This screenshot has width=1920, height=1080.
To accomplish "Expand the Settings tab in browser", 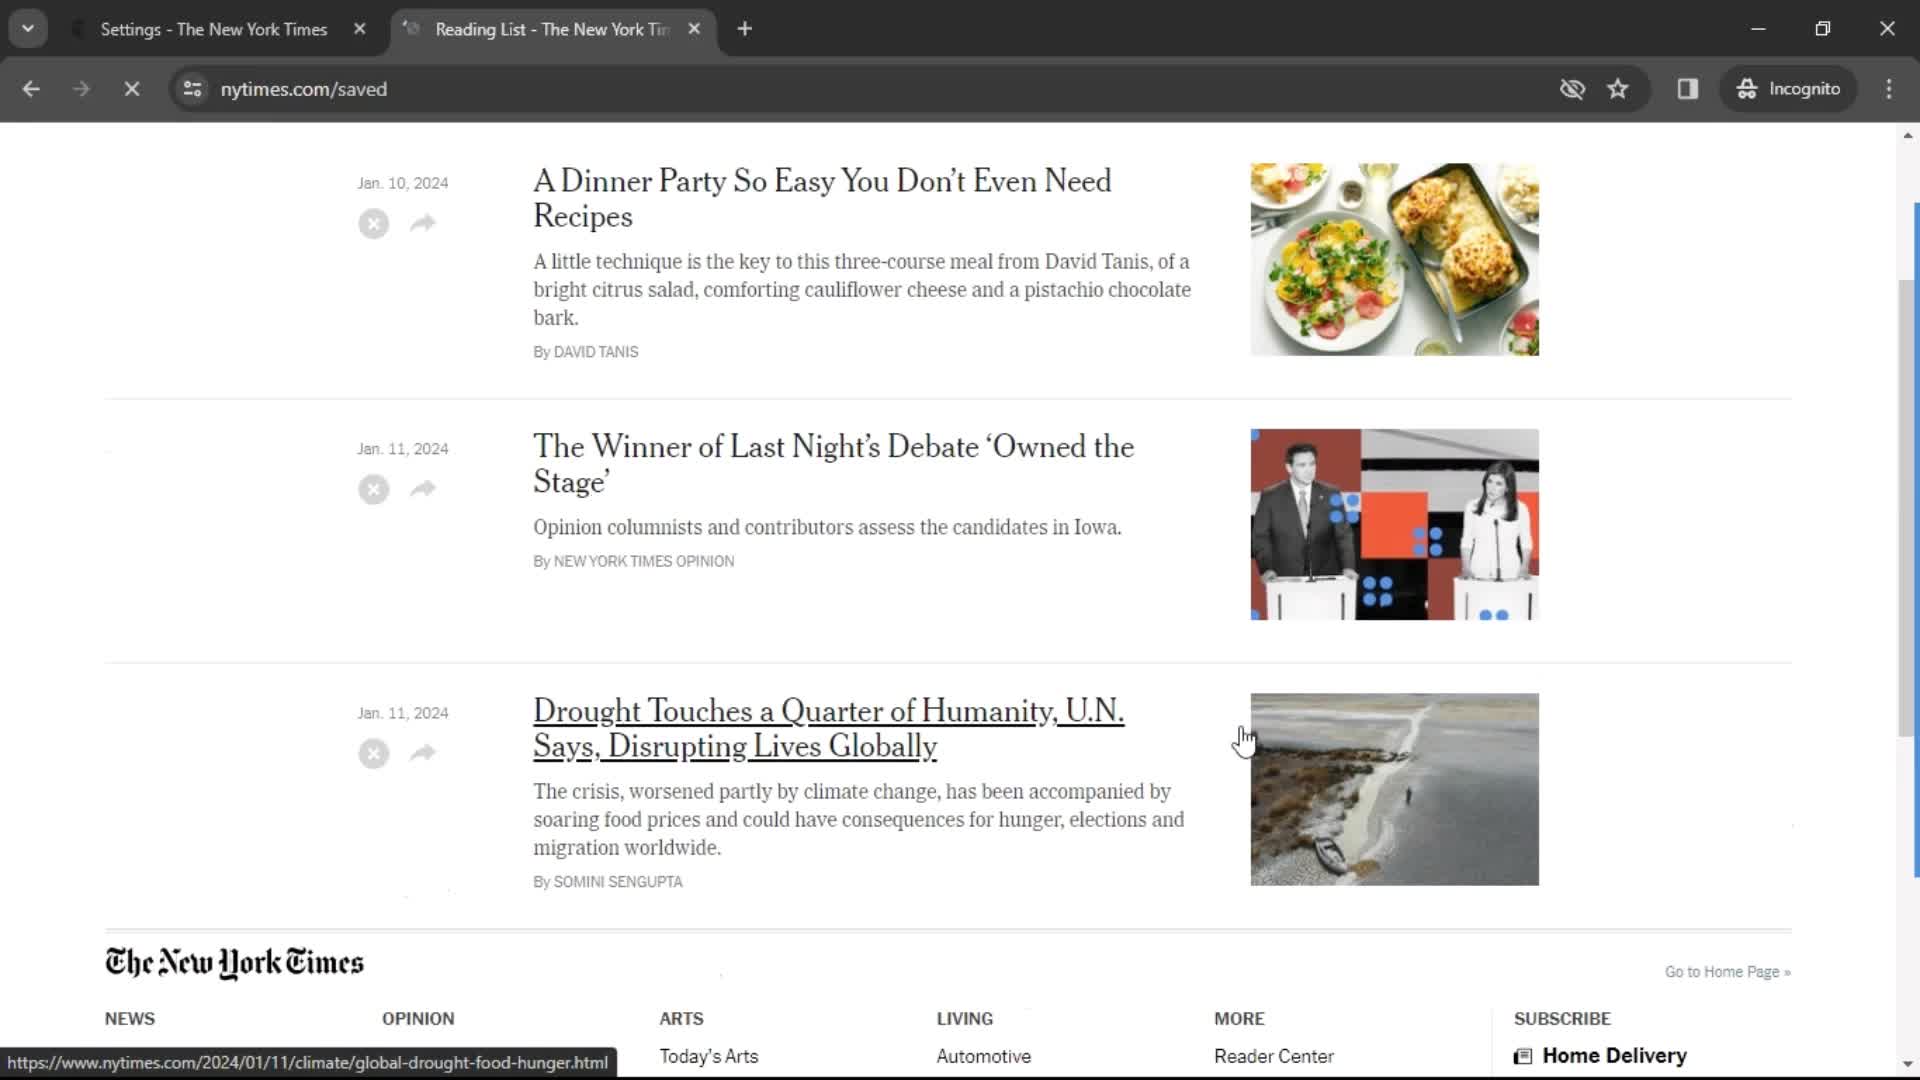I will click(x=214, y=29).
